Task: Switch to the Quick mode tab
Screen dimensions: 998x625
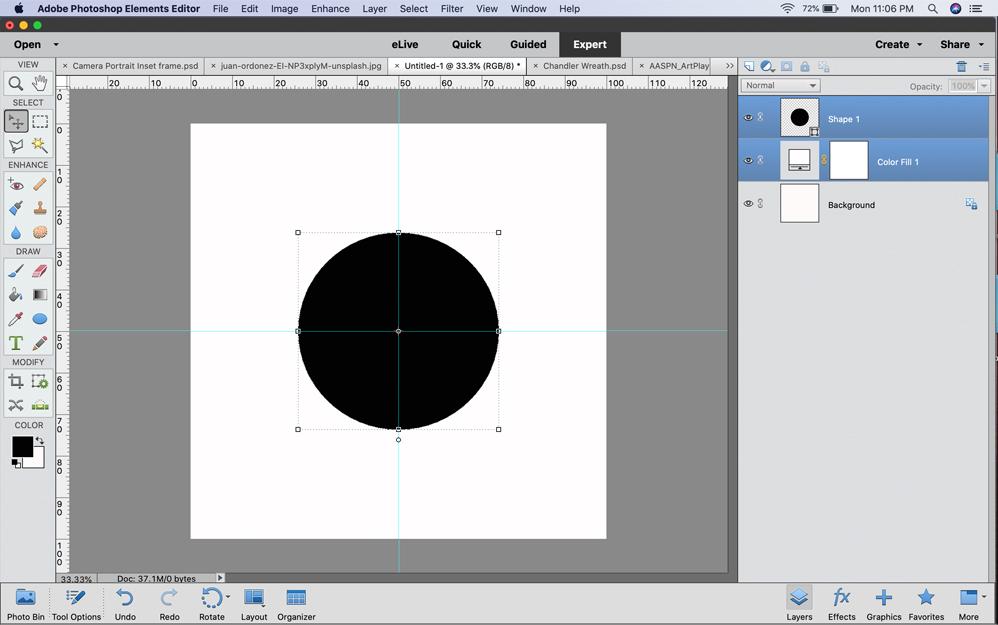Action: click(x=467, y=45)
